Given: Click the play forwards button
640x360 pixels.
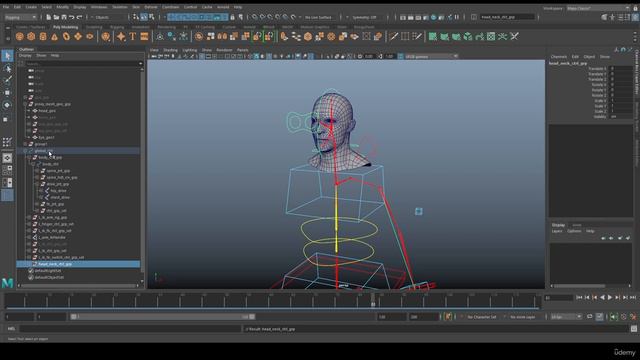Looking at the screenshot, I should coord(610,298).
